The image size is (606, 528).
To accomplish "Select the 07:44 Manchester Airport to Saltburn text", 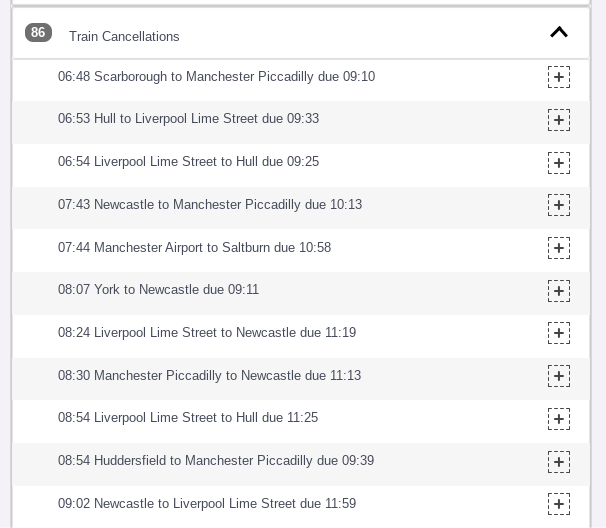I will tap(194, 247).
